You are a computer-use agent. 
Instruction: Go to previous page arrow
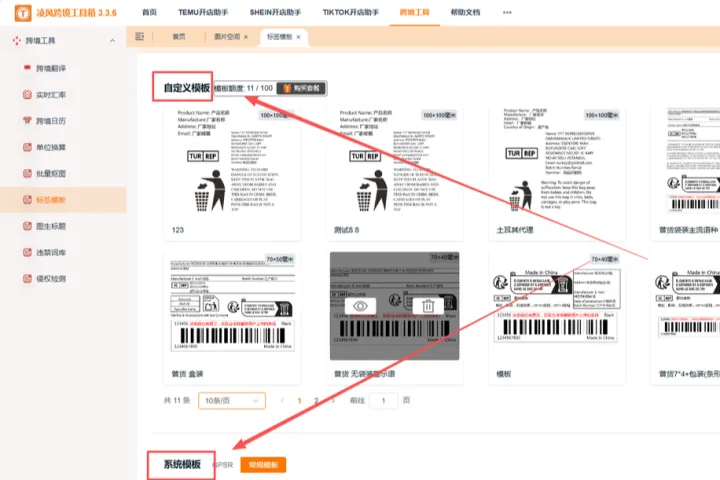[x=282, y=401]
